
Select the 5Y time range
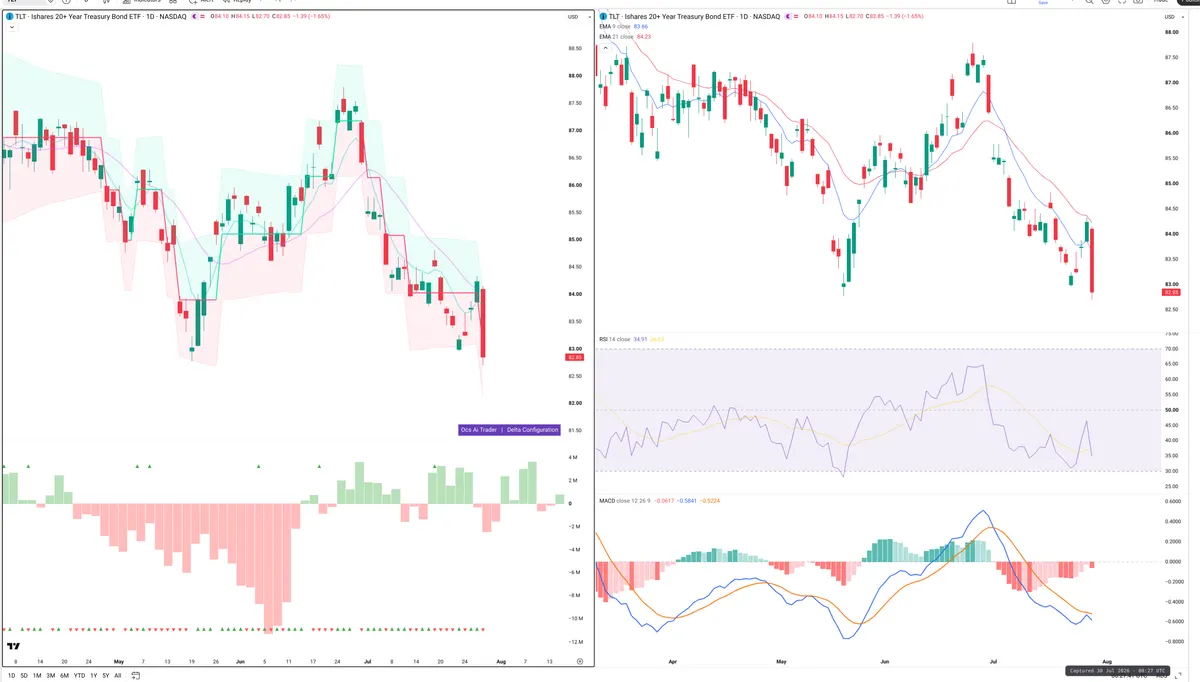[105, 676]
